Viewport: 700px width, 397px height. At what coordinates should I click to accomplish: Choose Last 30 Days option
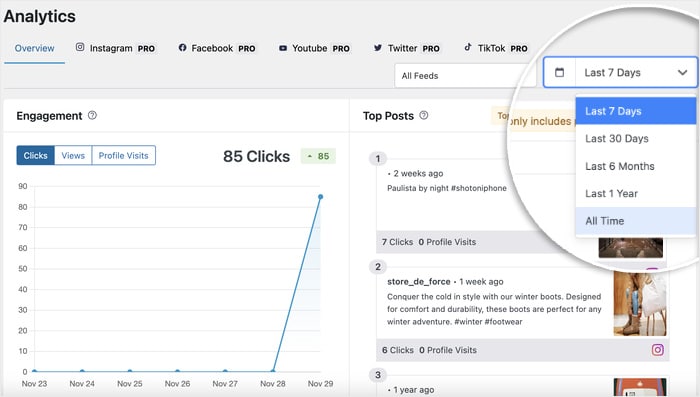(x=636, y=138)
